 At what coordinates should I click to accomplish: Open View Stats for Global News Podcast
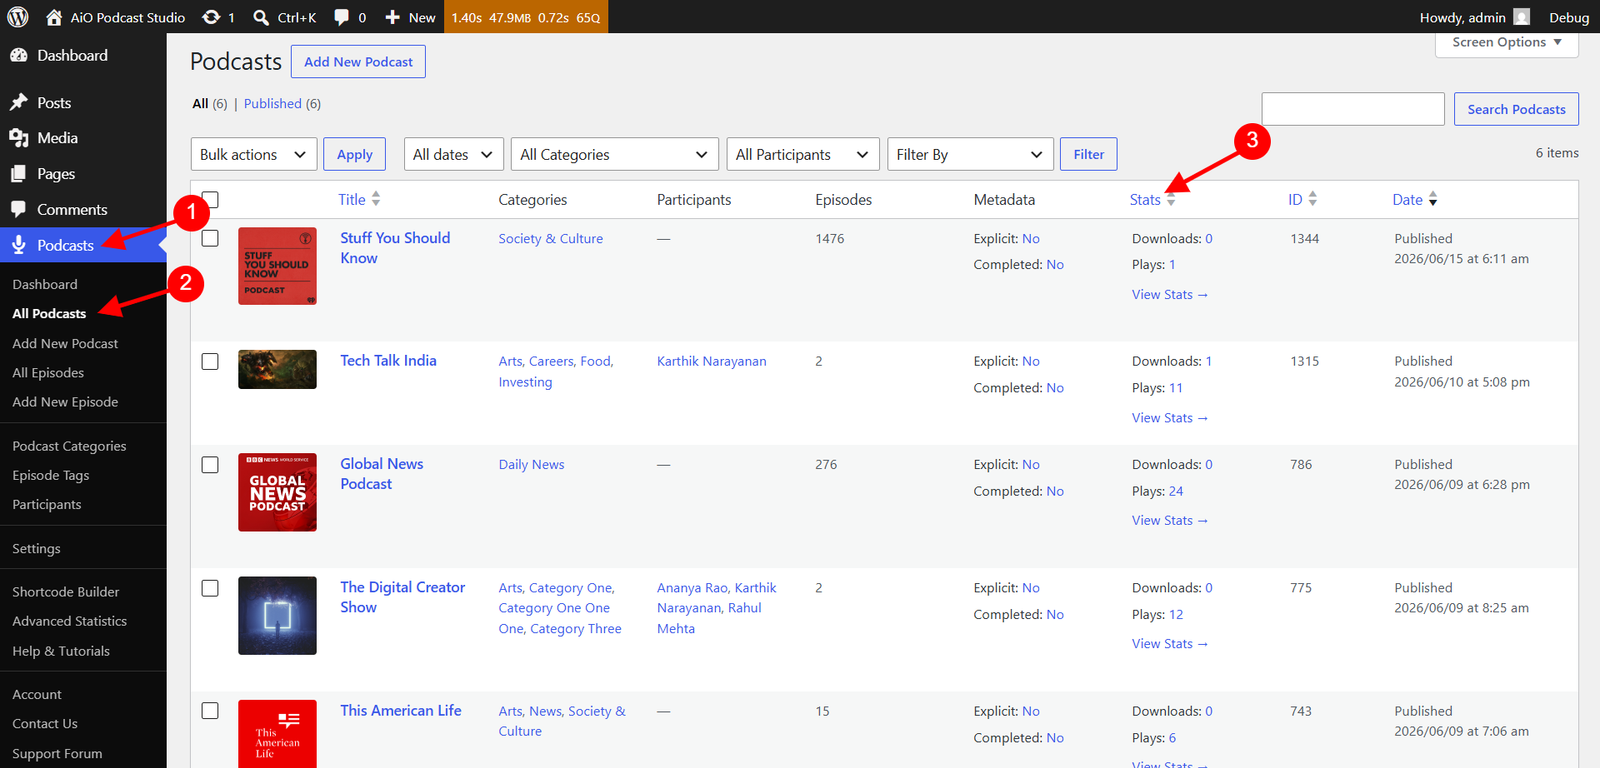(1170, 520)
